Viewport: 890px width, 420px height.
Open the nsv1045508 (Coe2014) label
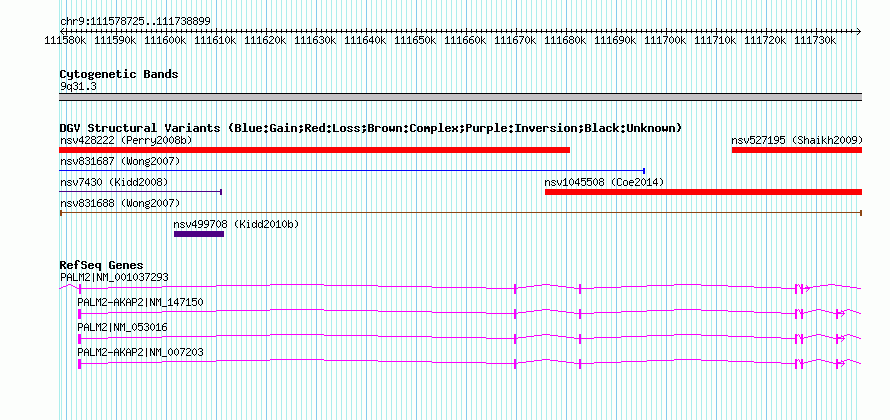pyautogui.click(x=604, y=182)
